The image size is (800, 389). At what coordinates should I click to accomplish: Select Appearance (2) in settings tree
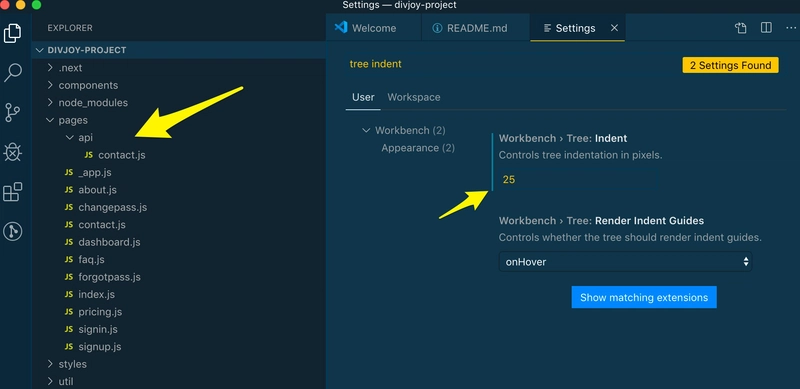(418, 148)
